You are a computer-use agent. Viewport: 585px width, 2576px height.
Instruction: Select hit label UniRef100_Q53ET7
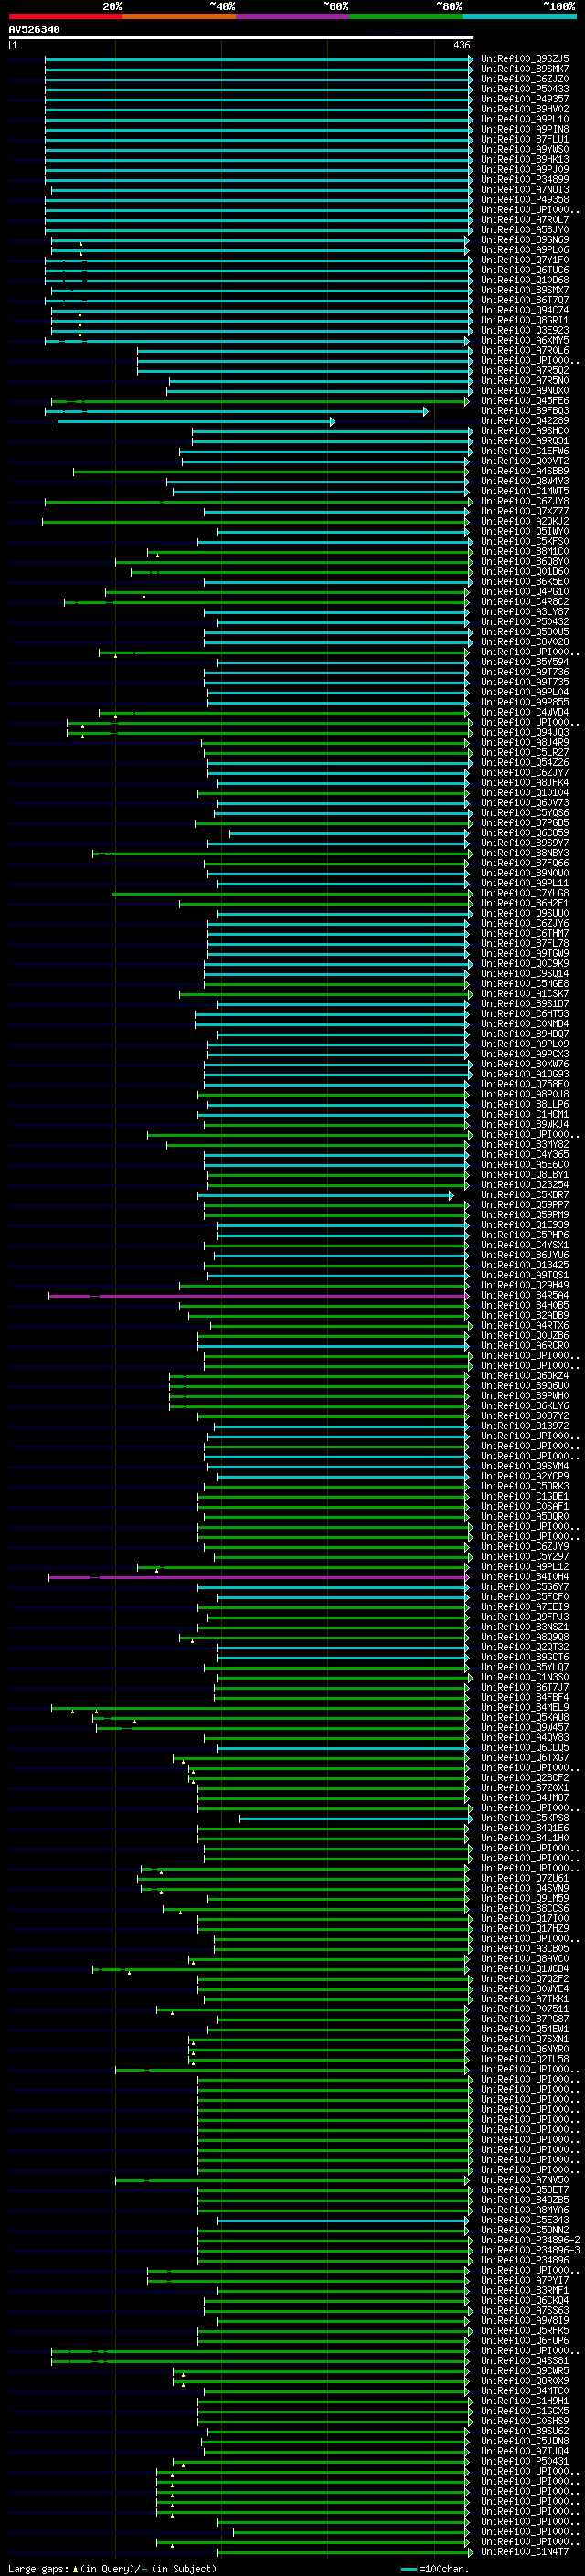click(x=525, y=2190)
